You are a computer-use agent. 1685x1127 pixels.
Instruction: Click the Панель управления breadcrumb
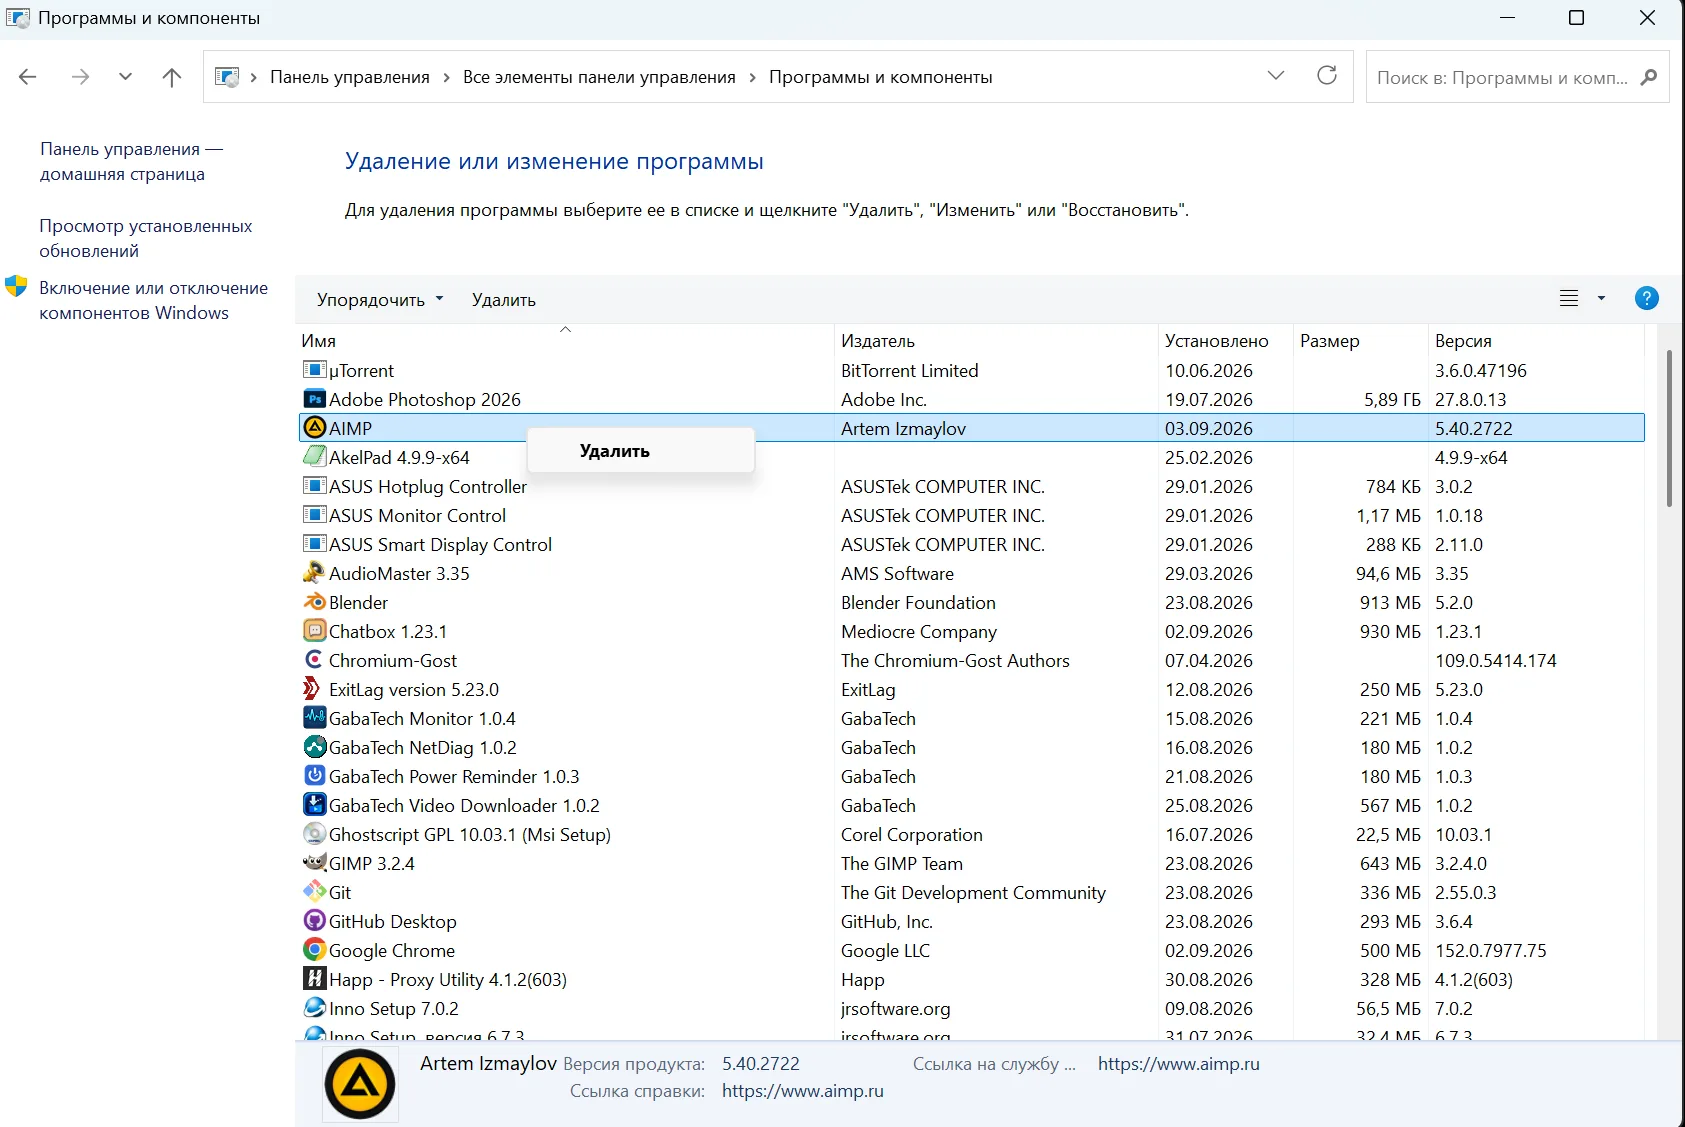click(x=350, y=77)
